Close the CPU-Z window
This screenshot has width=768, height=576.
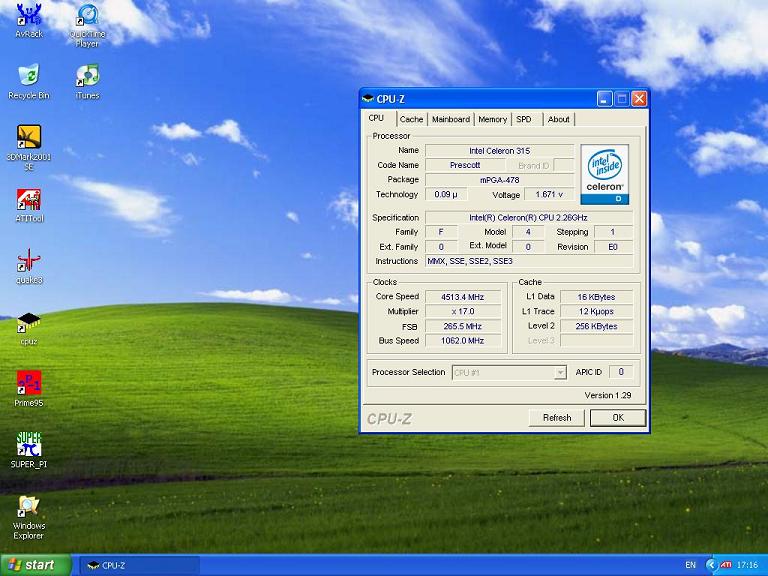639,99
